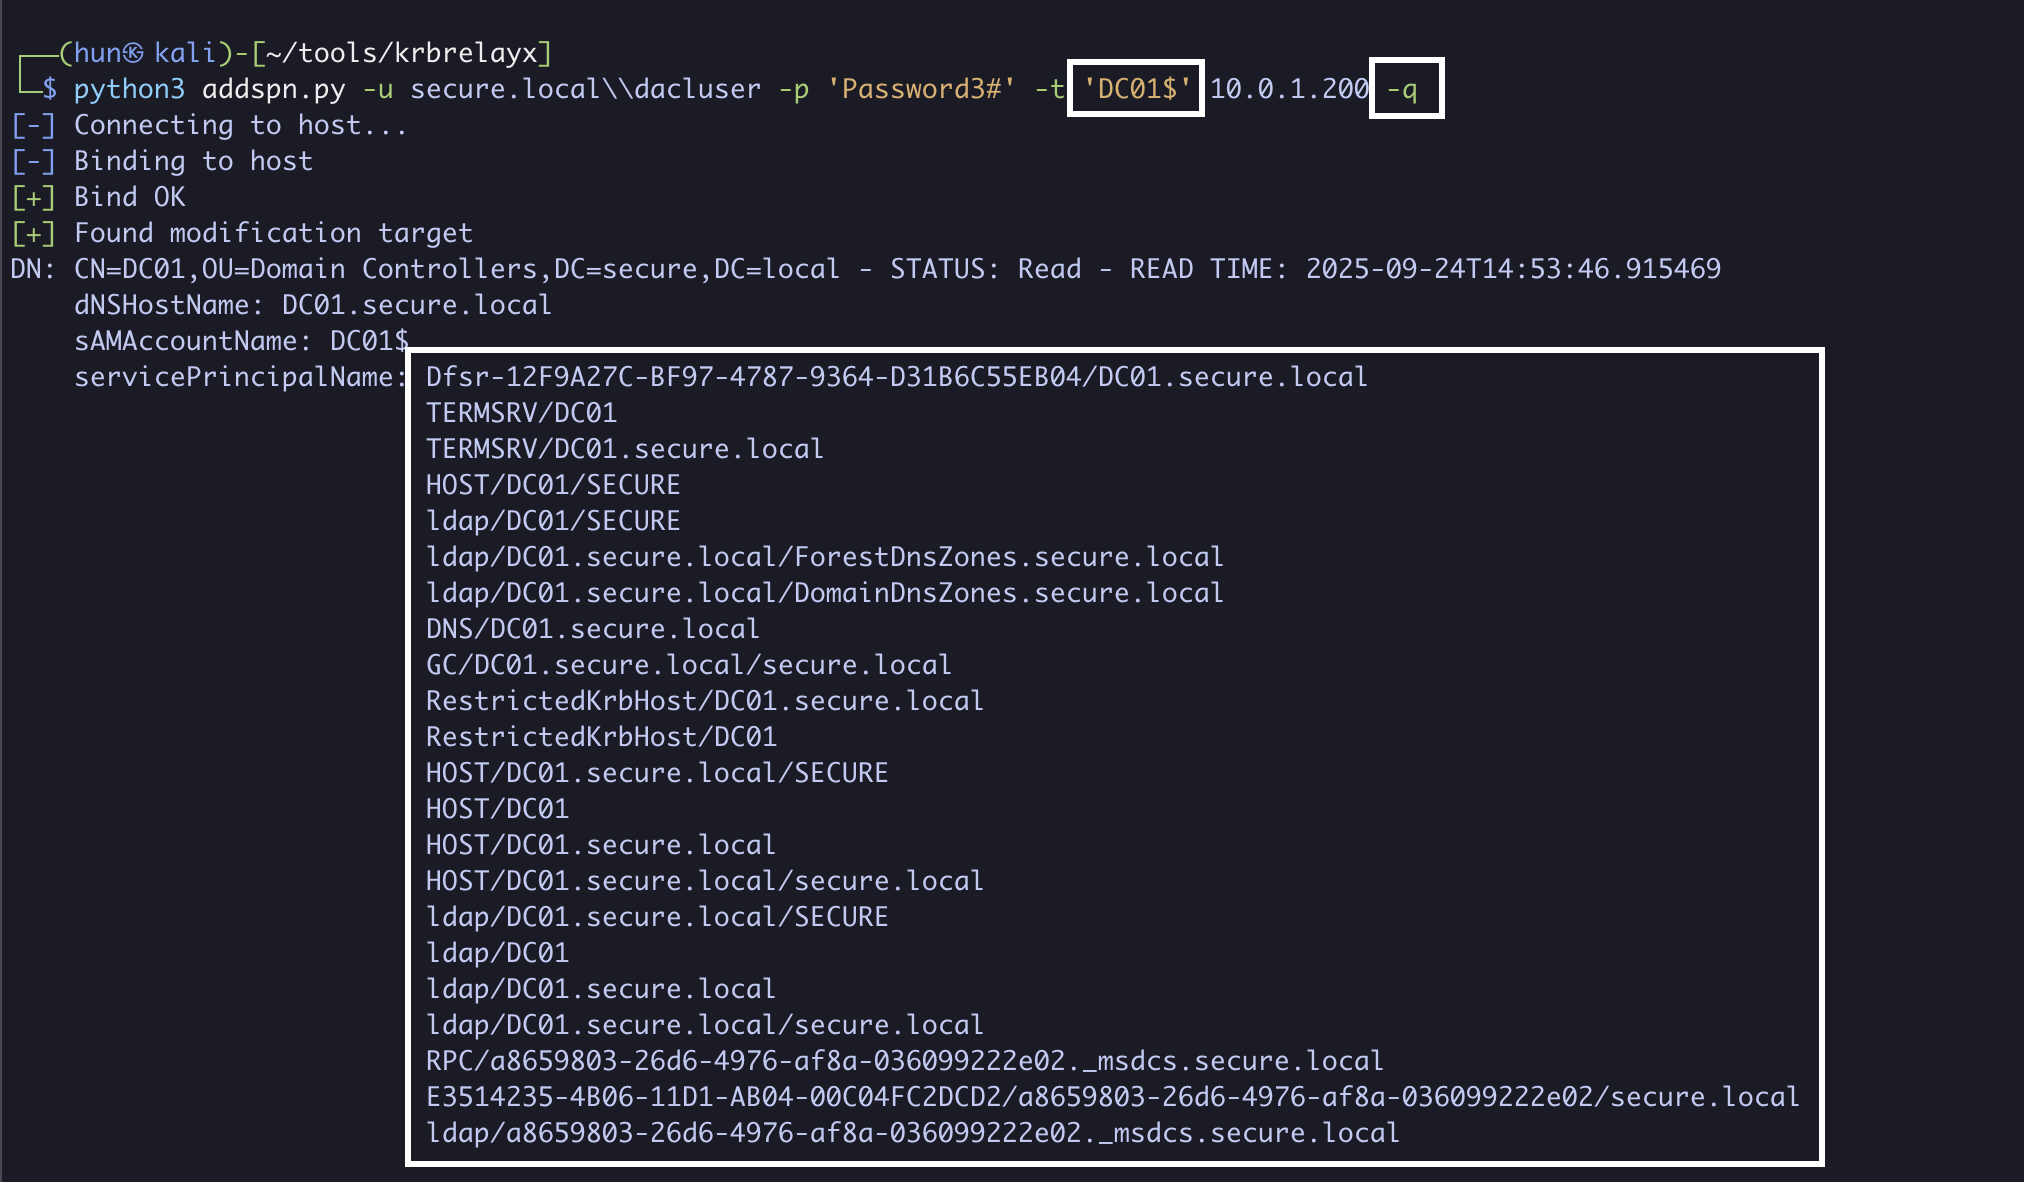
Task: Click the RPC/a8659803 _msdcs SPN entry
Action: 904,1061
